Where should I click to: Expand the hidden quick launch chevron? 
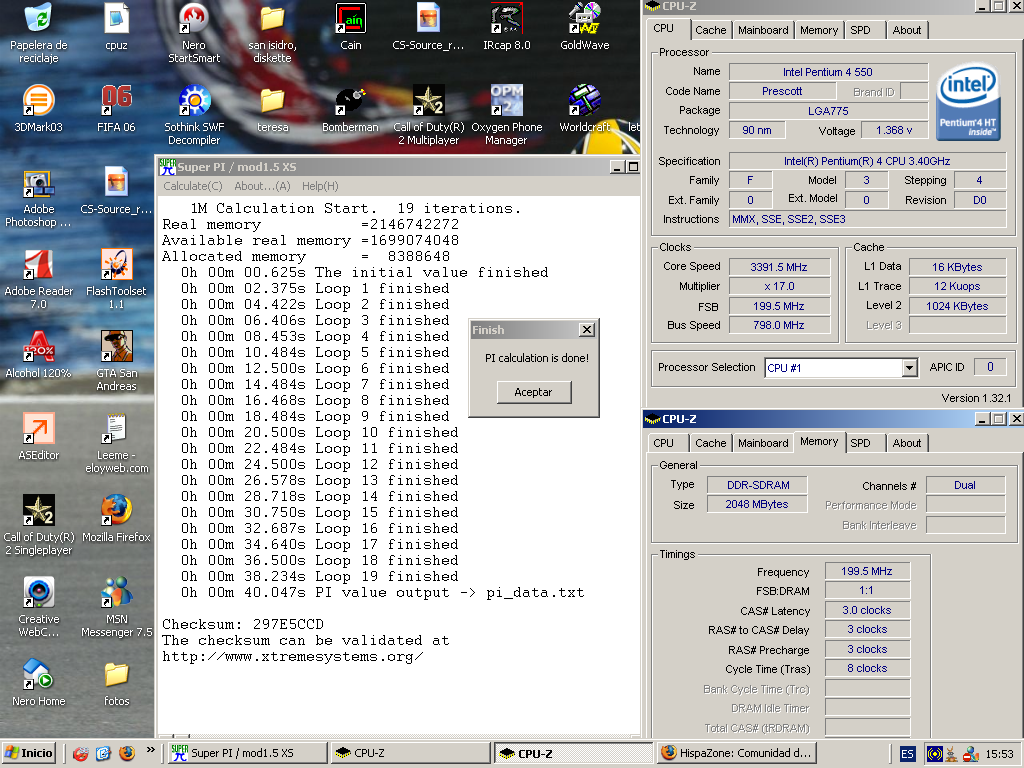click(151, 749)
